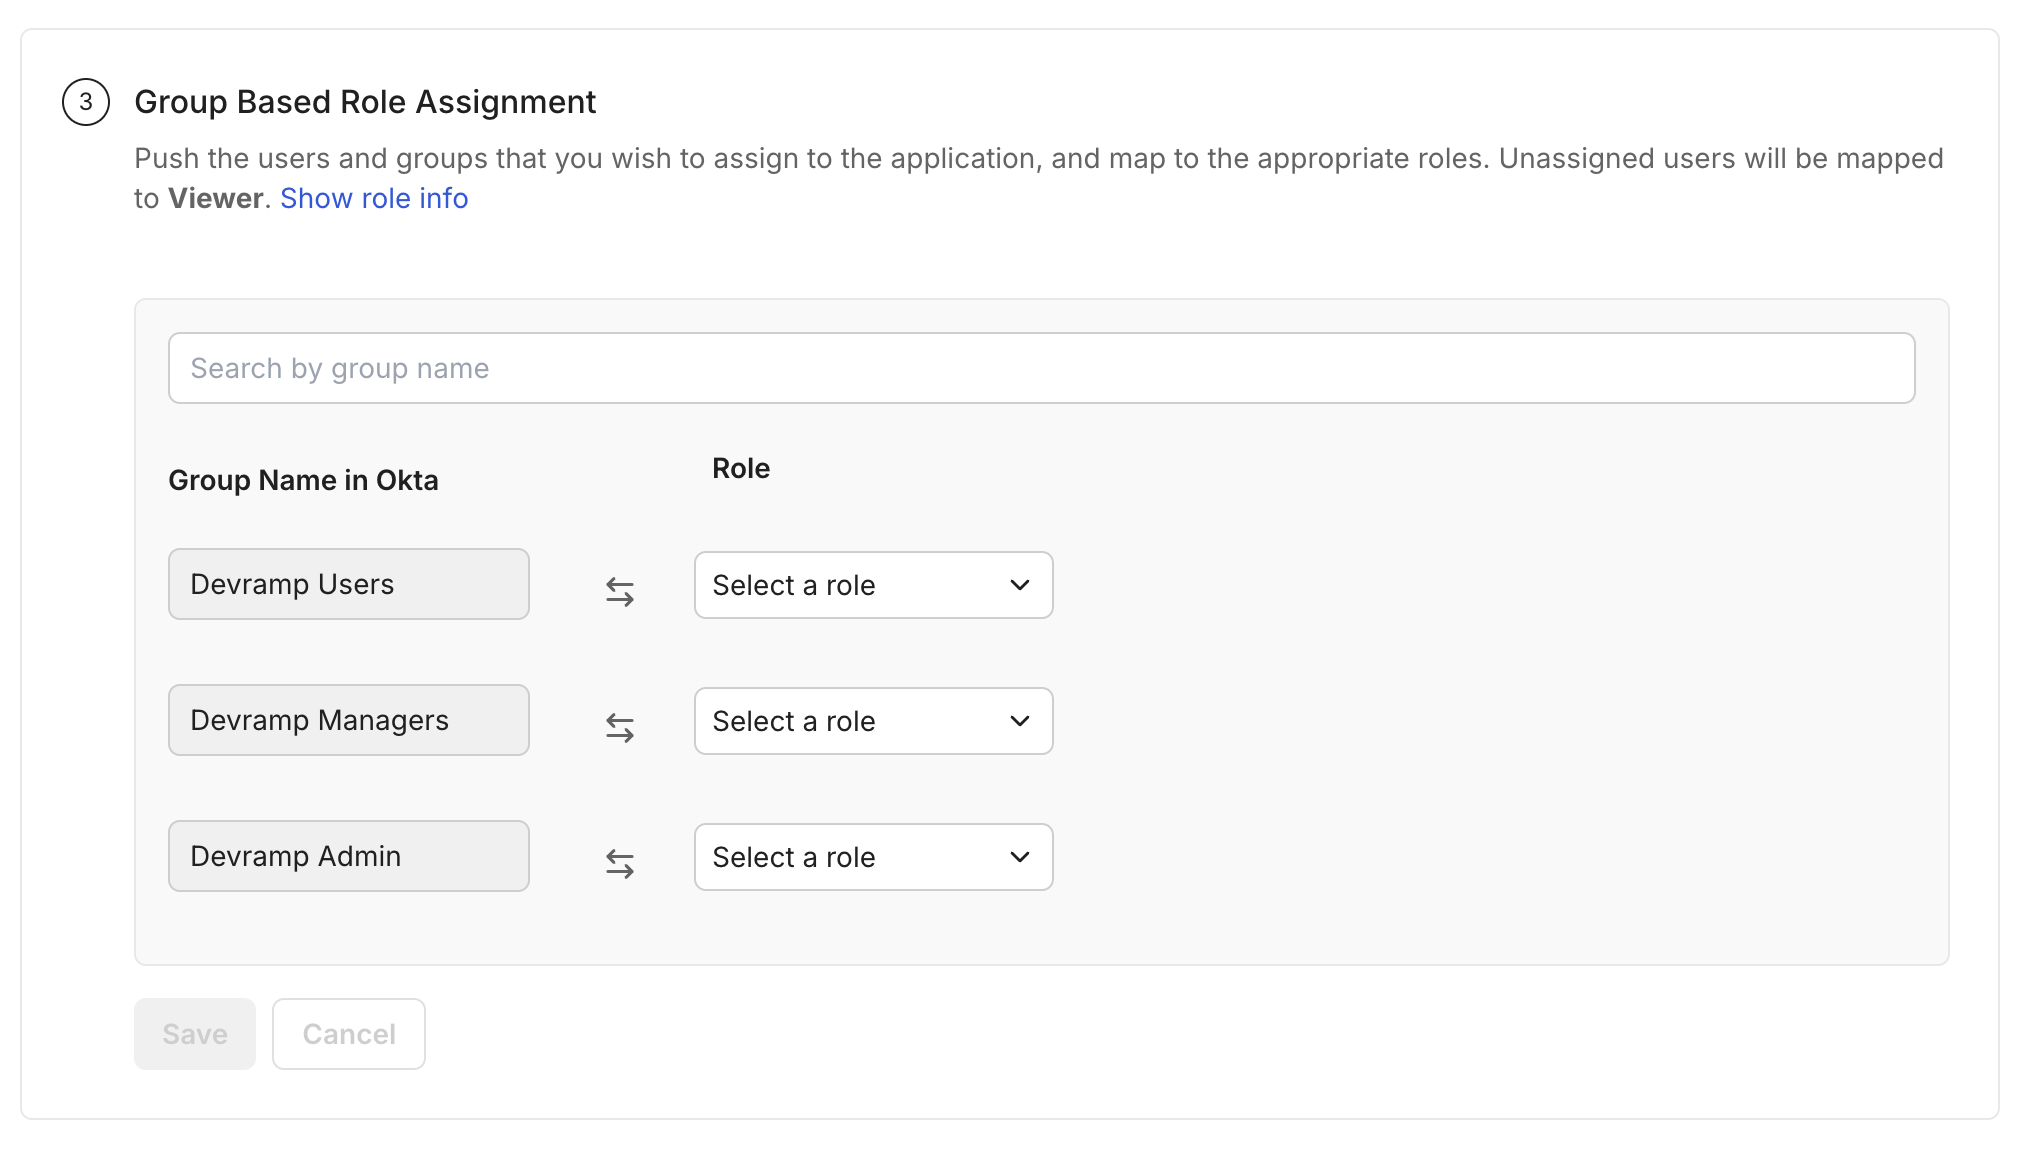Click the Save button
This screenshot has height=1168, width=2030.
[x=194, y=1034]
